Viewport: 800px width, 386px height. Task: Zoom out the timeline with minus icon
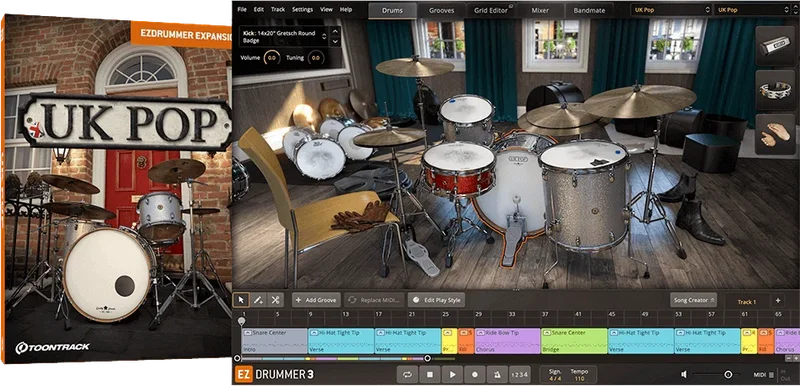point(788,358)
